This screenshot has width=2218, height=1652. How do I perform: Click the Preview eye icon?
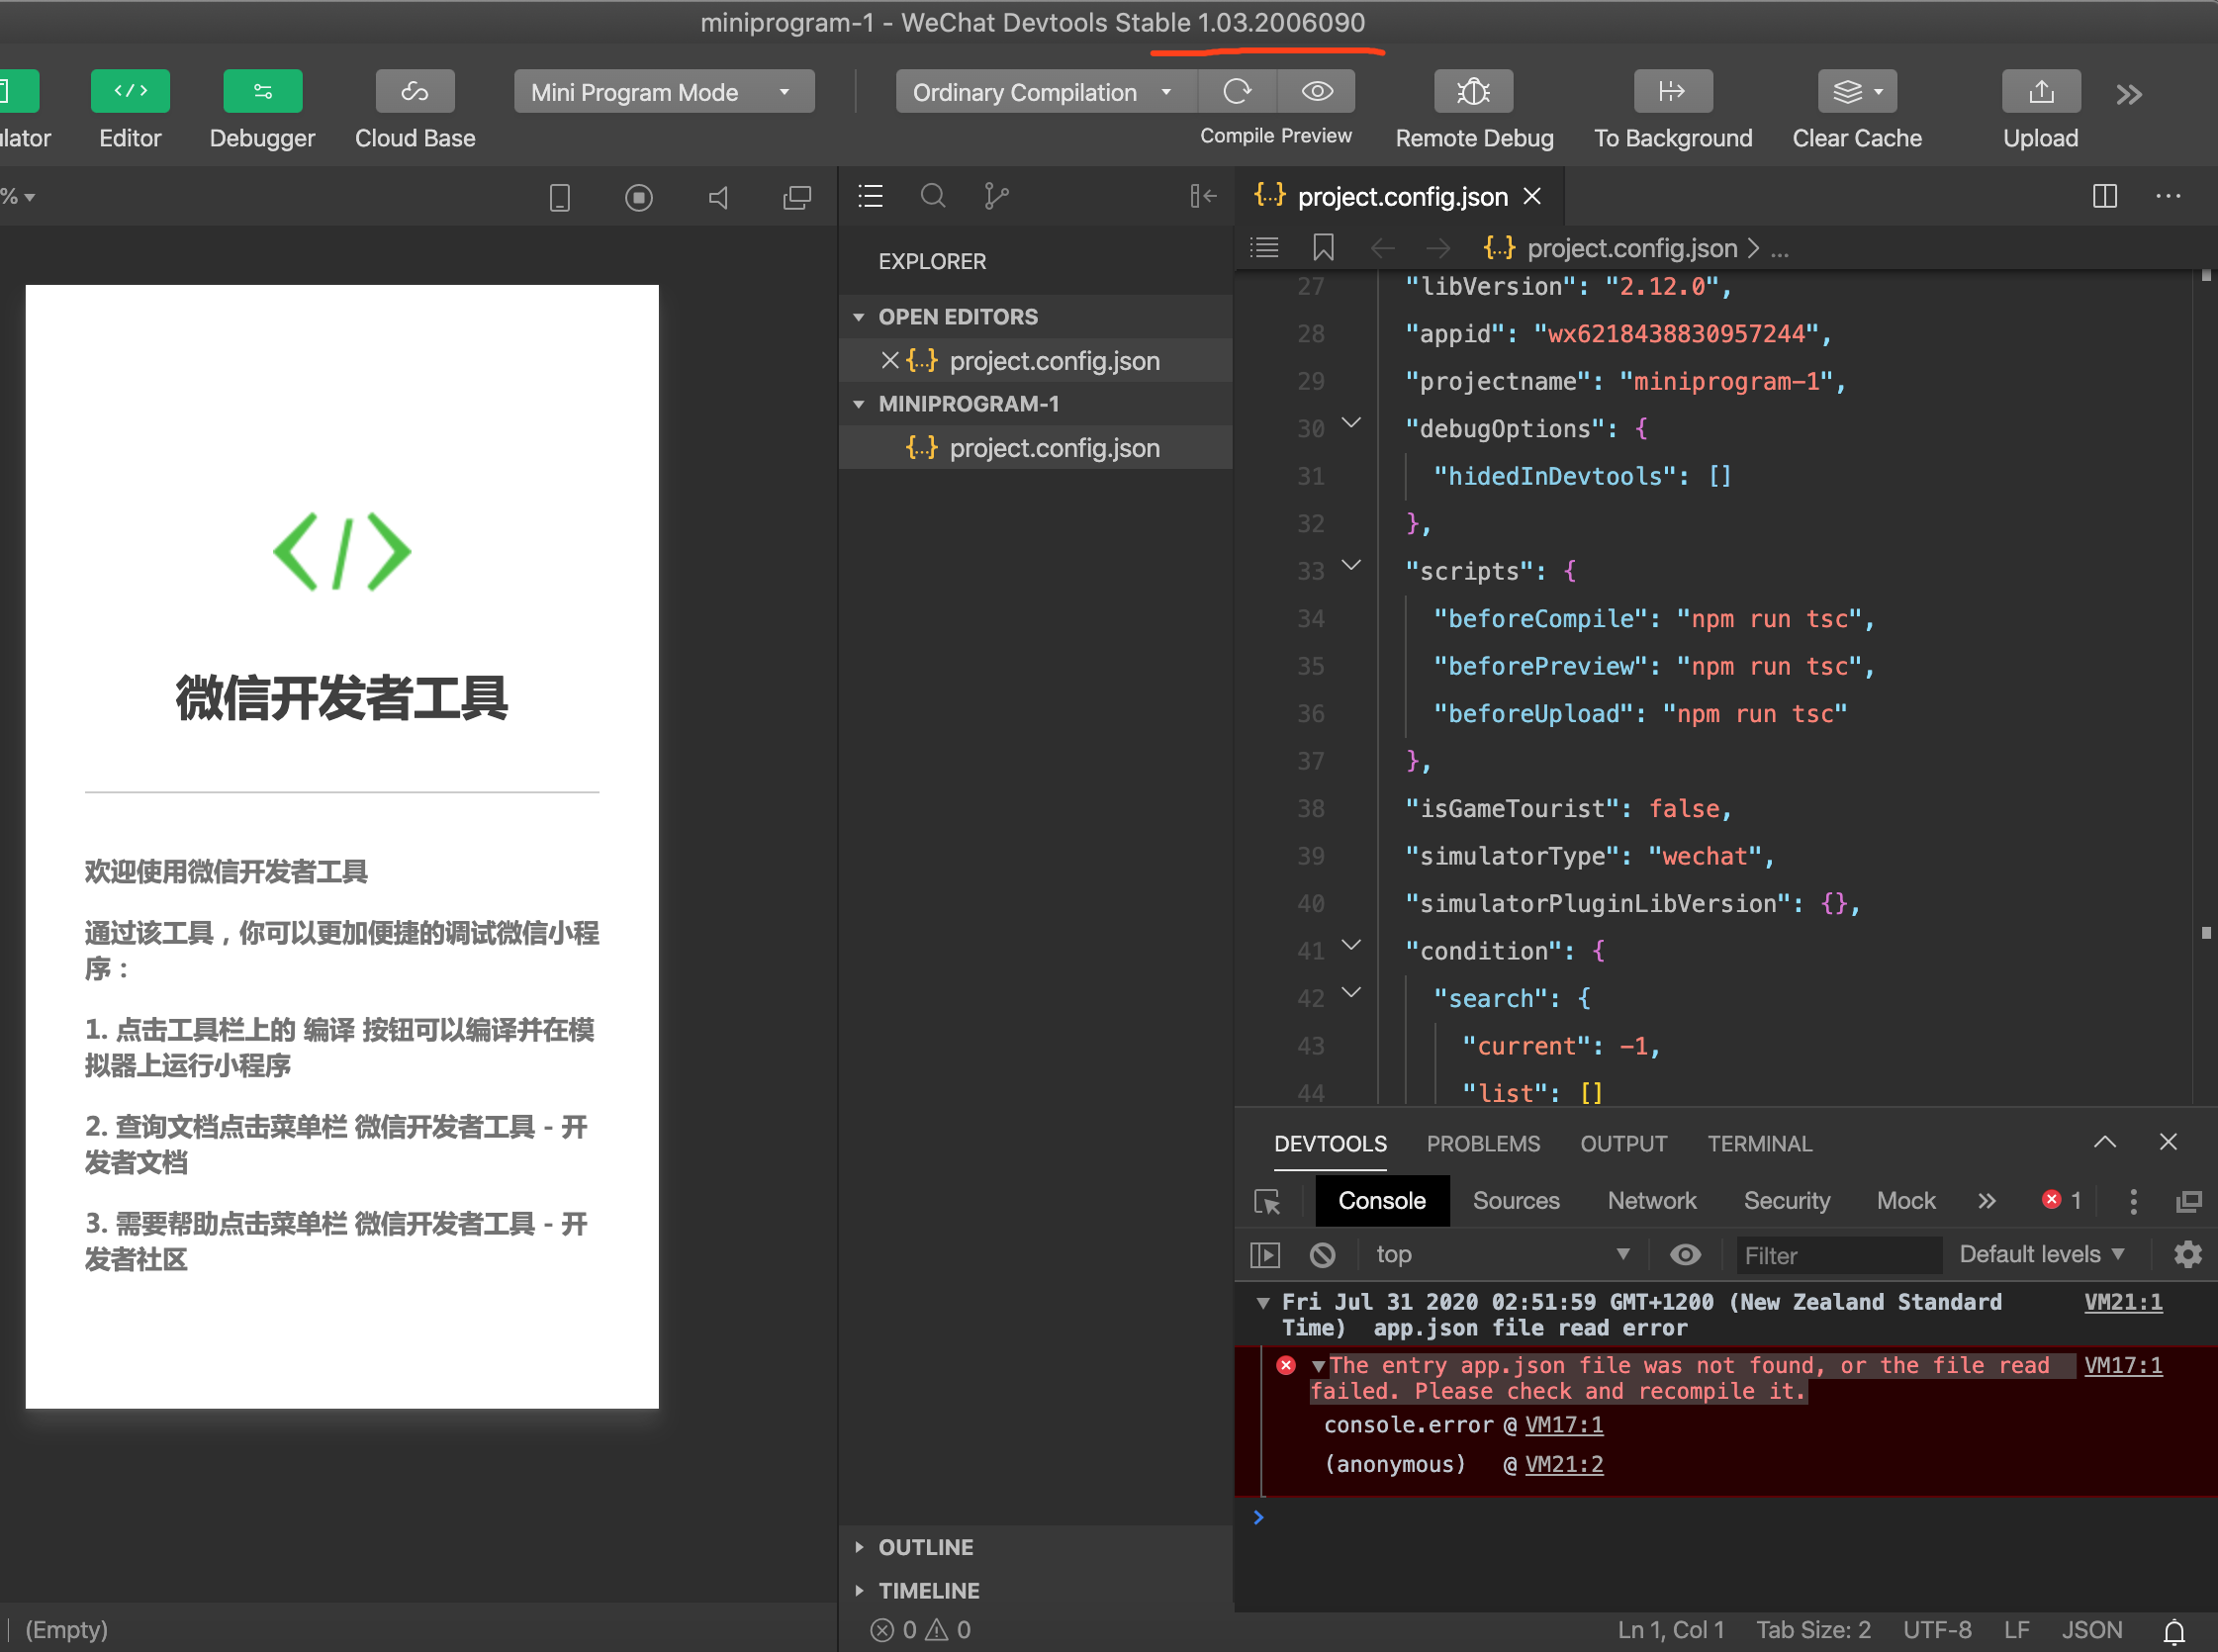coord(1317,91)
